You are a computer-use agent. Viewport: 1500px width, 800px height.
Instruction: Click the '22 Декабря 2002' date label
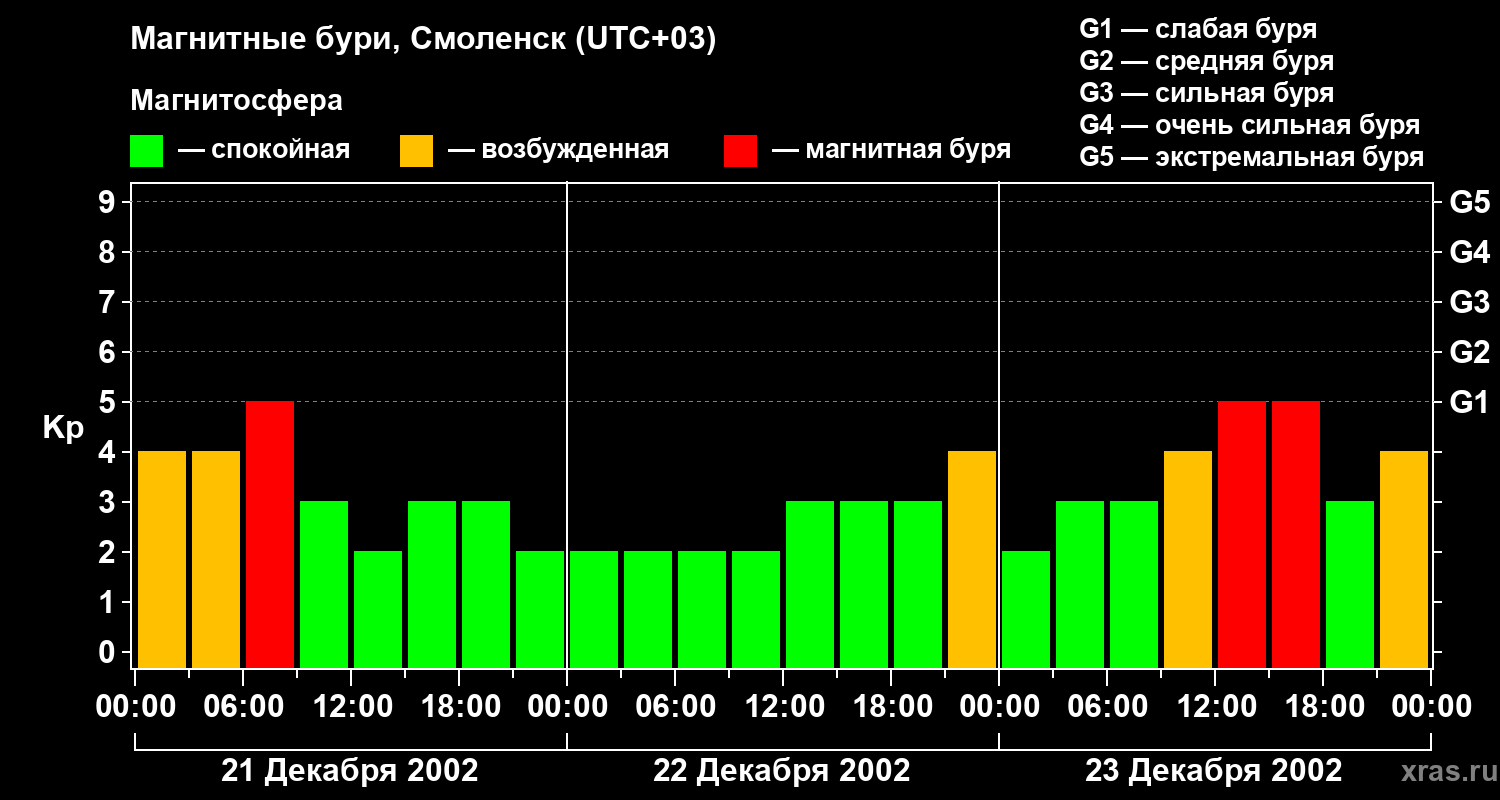pos(782,771)
